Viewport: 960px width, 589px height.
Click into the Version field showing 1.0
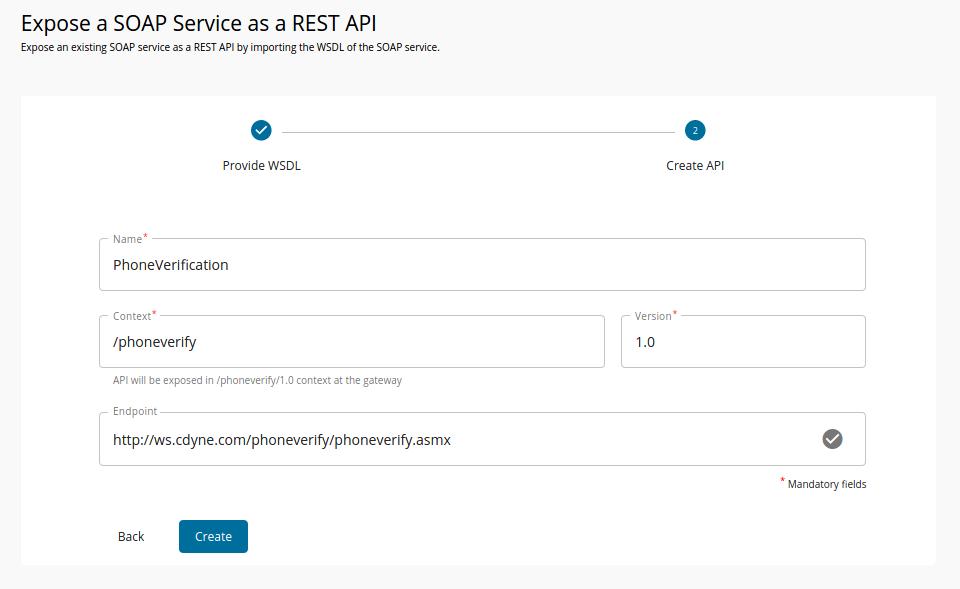742,342
